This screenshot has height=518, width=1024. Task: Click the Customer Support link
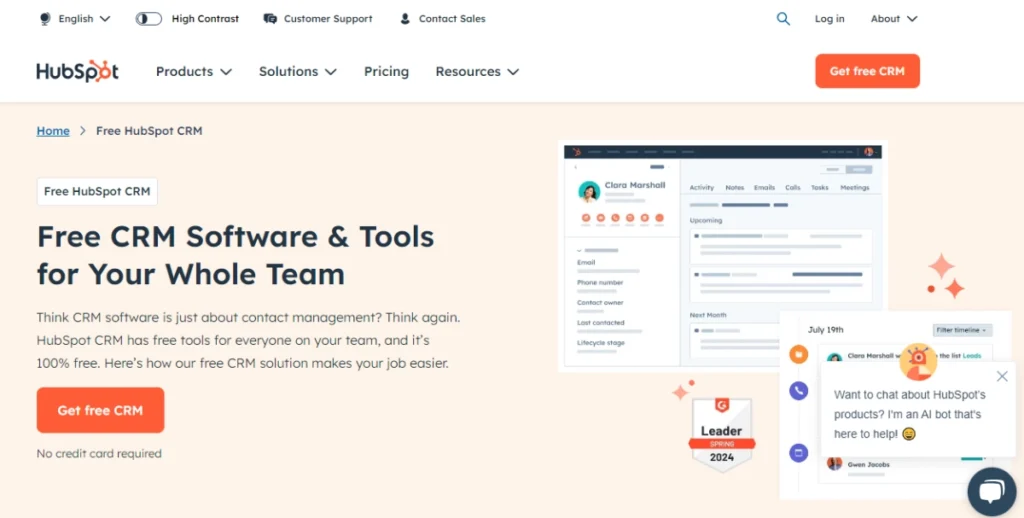click(328, 19)
